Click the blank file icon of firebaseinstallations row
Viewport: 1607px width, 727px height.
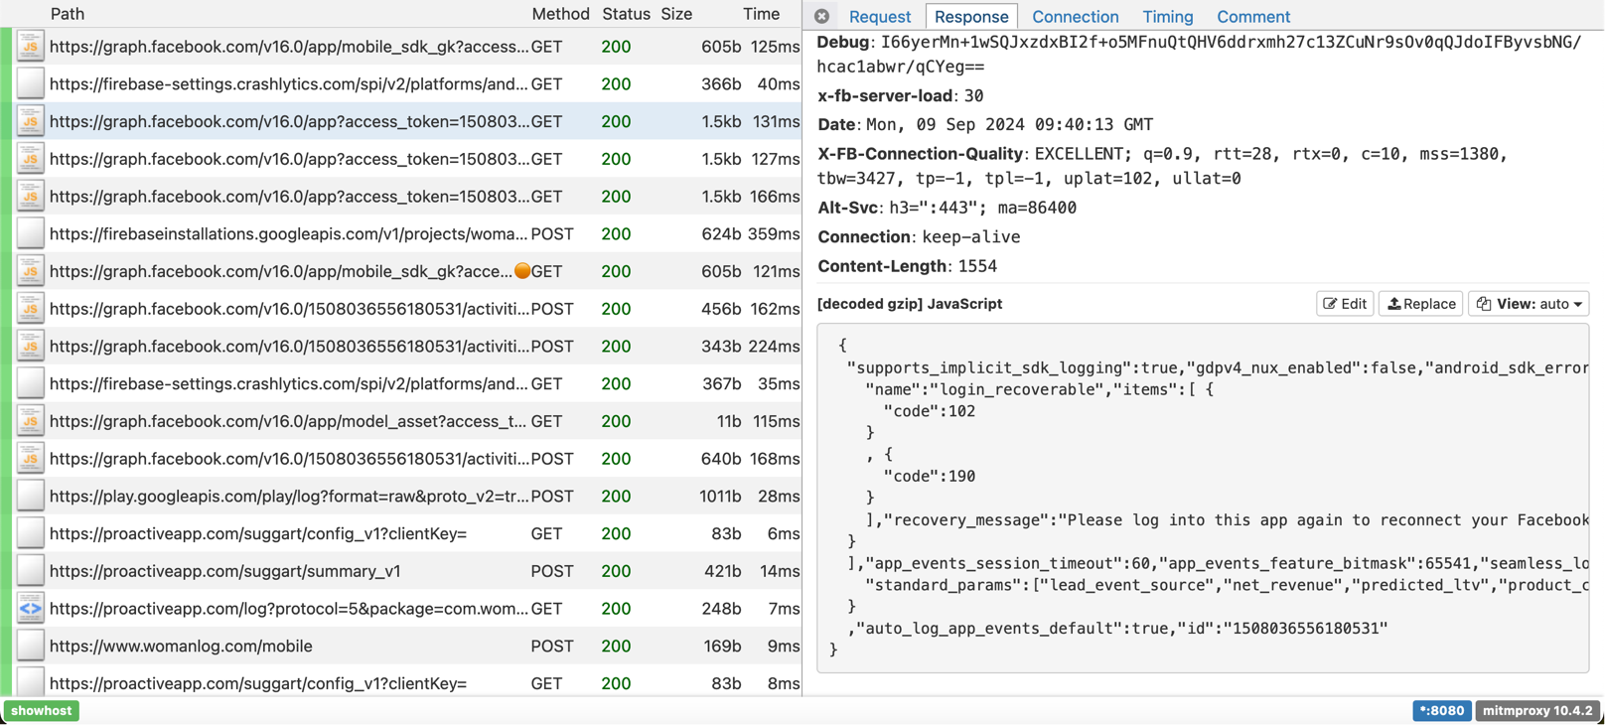(30, 234)
